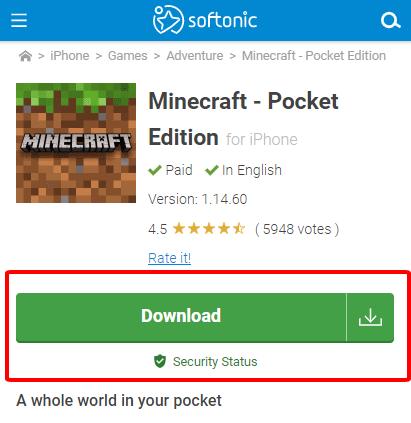Open the iPhone breadcrumb link

coord(70,56)
